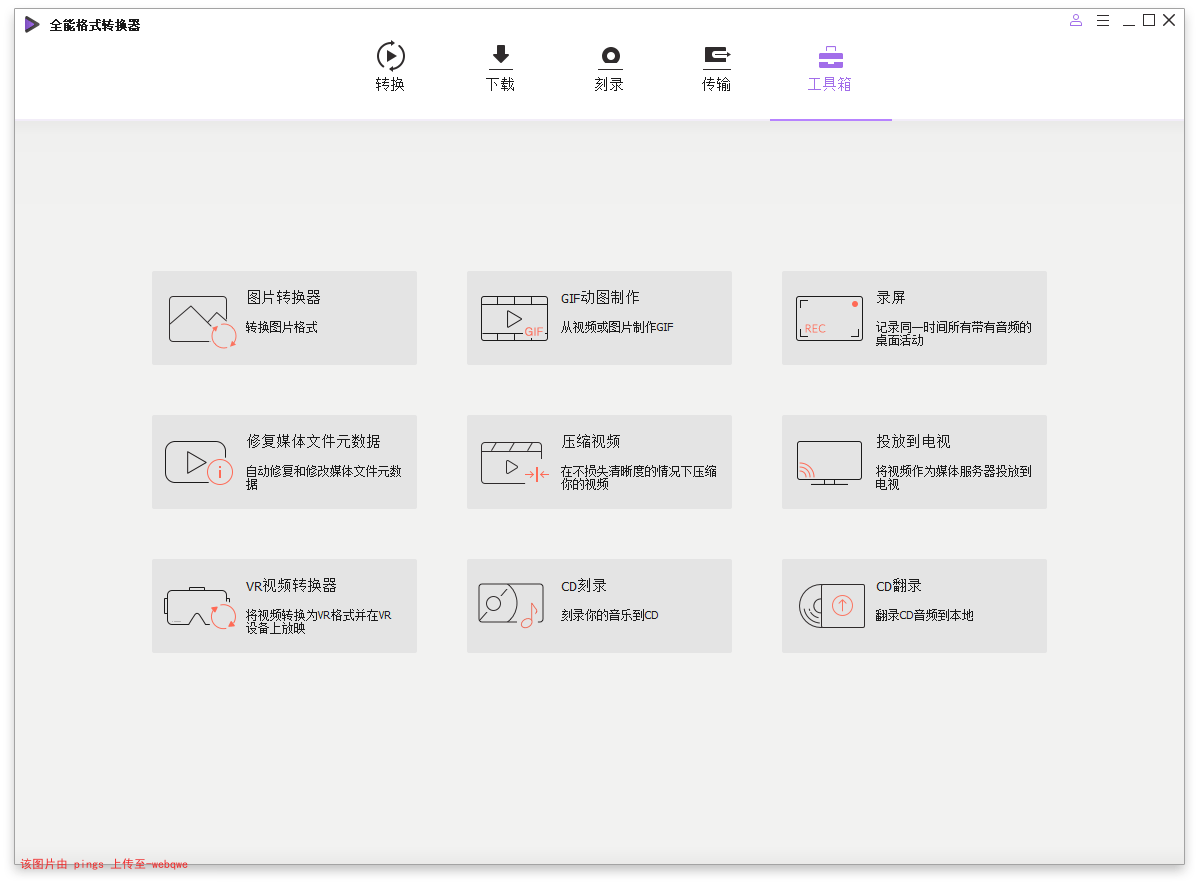Viewport: 1199px width, 888px height.
Task: Click description 在不损失清晰度的情况下压缩你的视频
Action: [638, 477]
